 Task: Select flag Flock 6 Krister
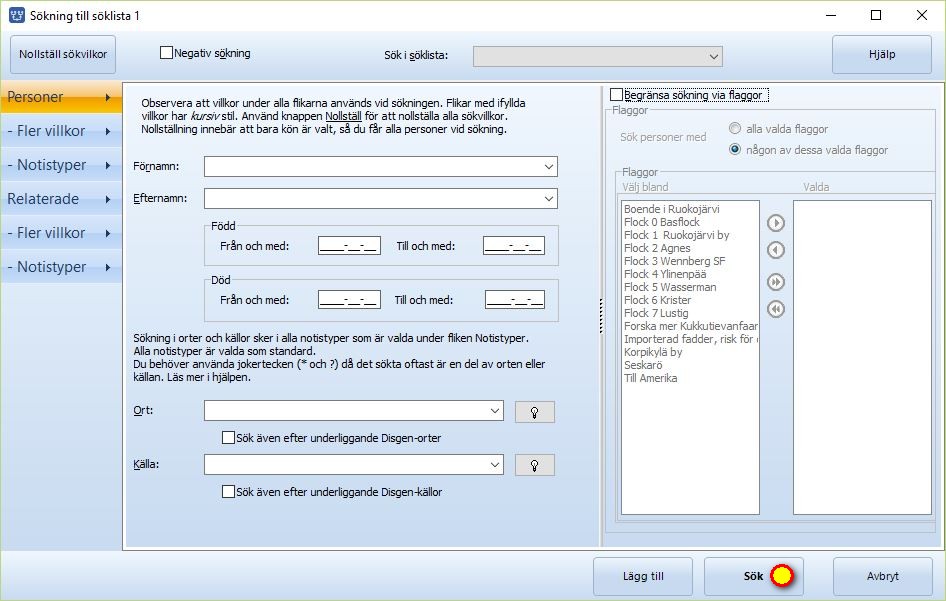[658, 300]
